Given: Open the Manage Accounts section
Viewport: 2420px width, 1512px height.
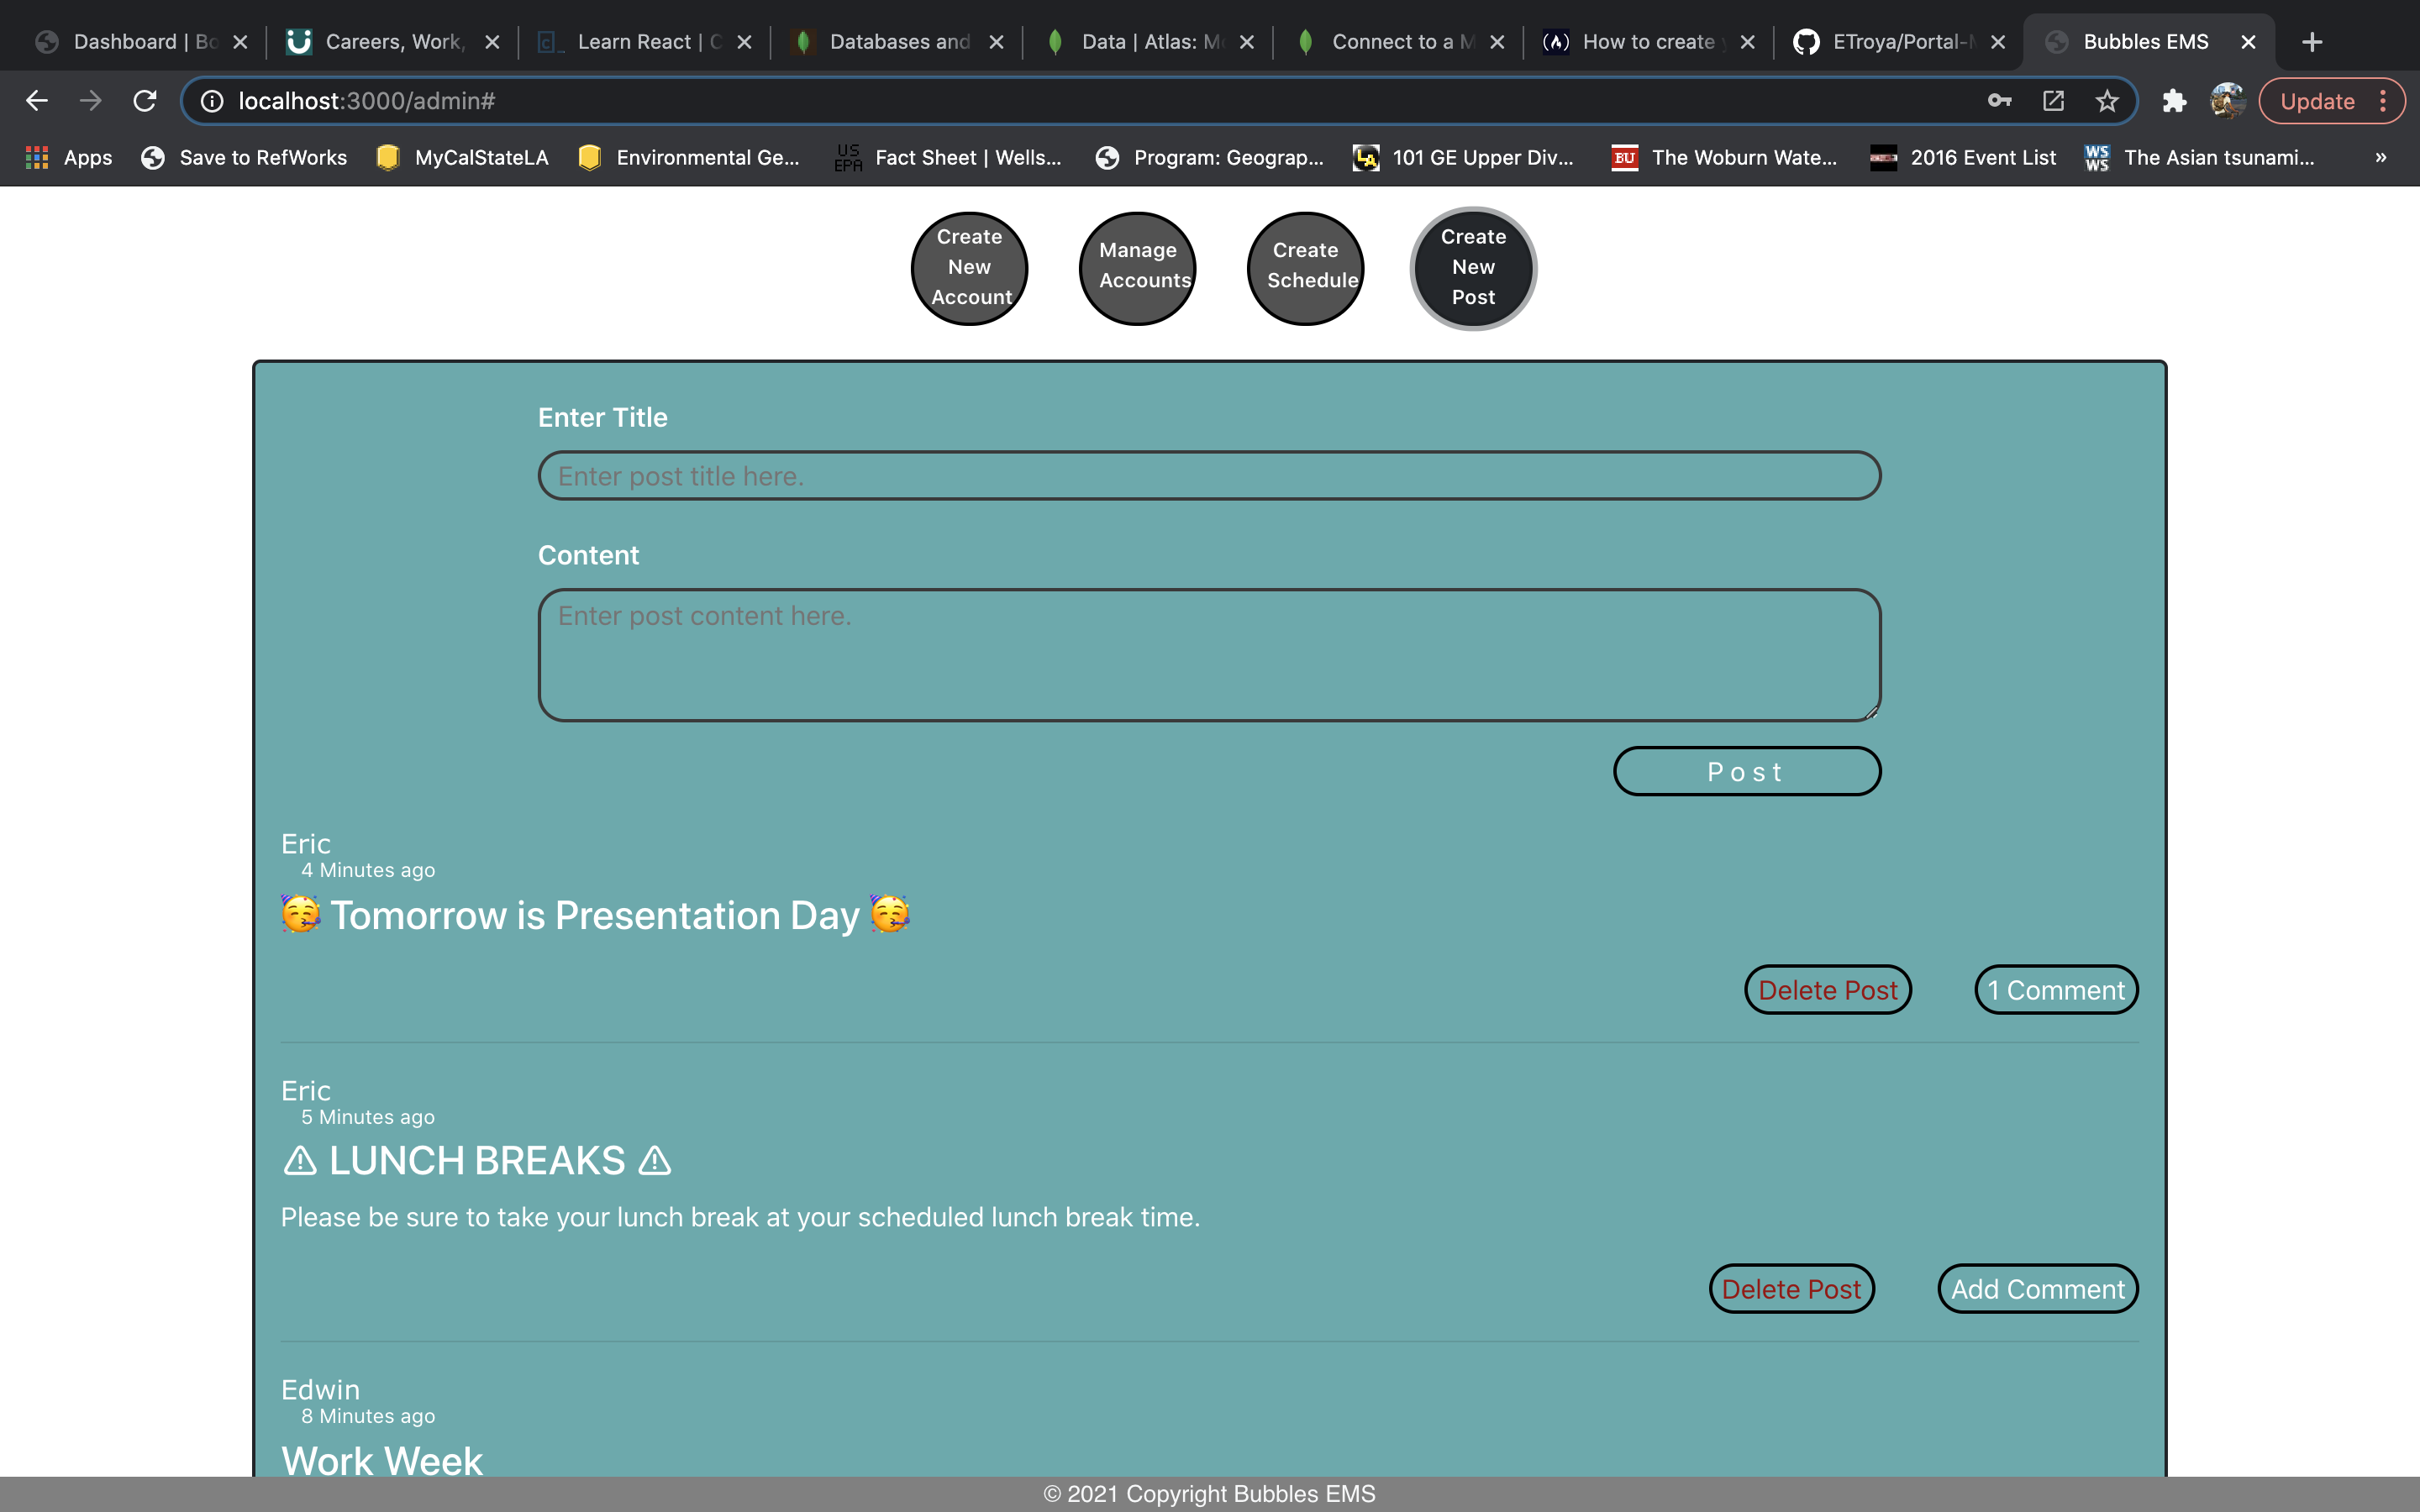Looking at the screenshot, I should (x=1138, y=268).
